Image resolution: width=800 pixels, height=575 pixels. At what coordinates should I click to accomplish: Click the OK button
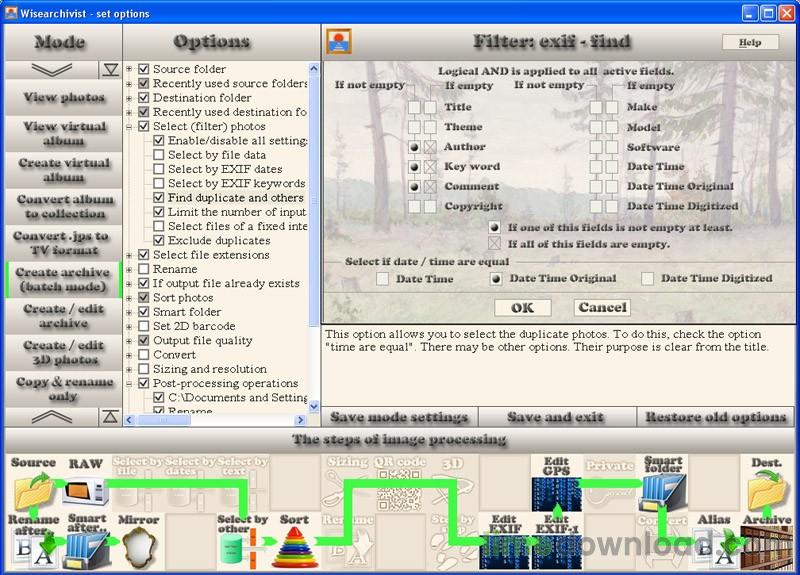(522, 308)
